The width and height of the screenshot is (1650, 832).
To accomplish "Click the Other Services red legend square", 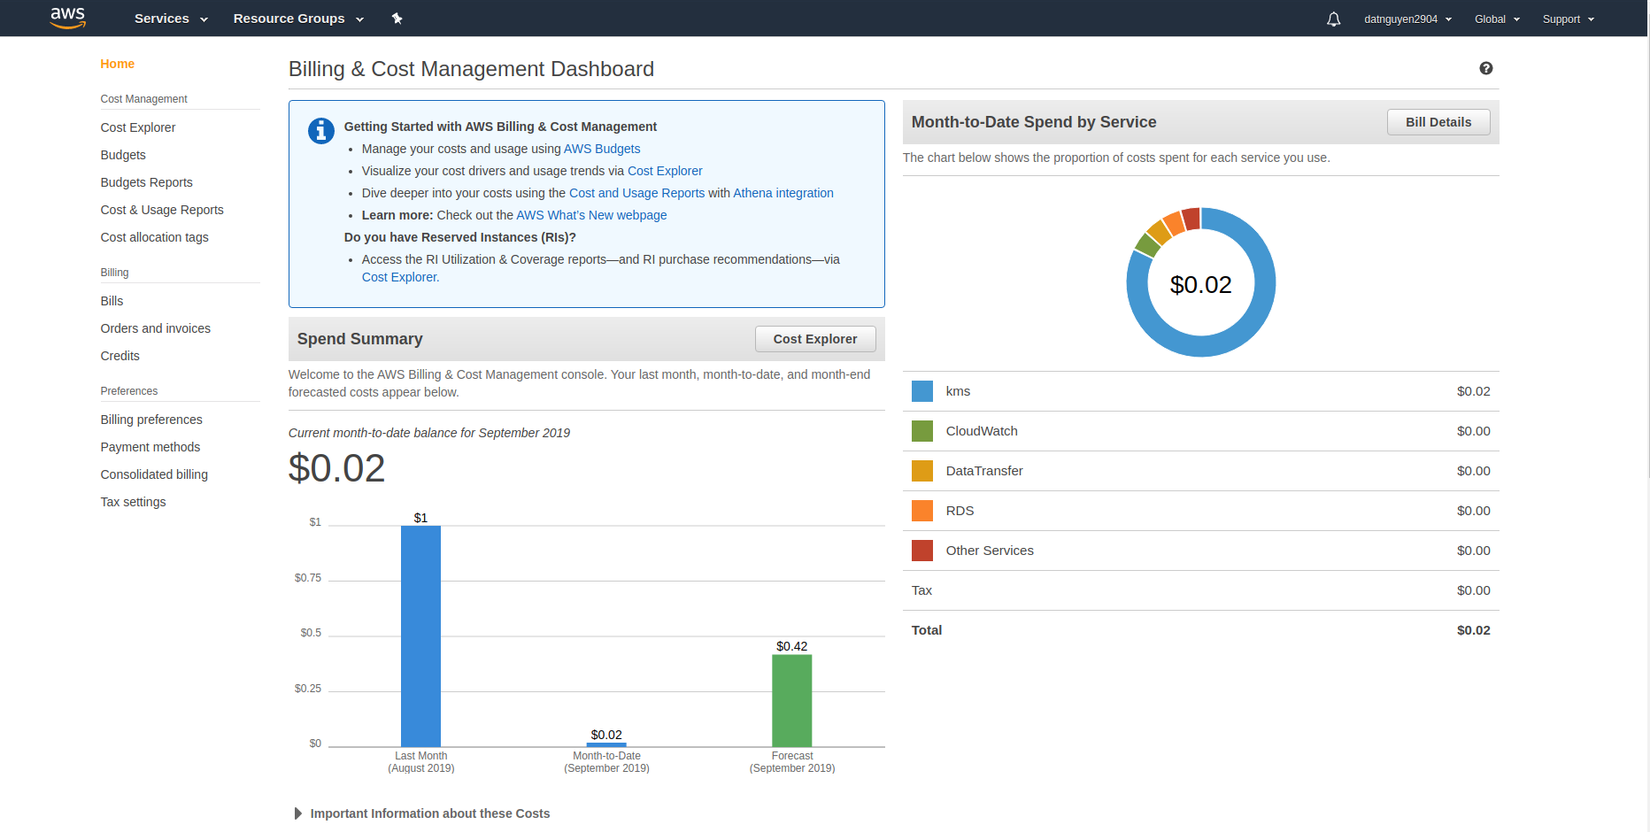I will (x=922, y=551).
